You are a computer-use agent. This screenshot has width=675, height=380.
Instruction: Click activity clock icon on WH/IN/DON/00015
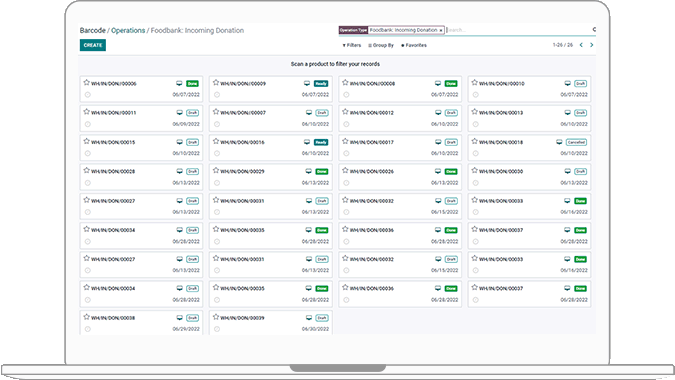coord(88,153)
